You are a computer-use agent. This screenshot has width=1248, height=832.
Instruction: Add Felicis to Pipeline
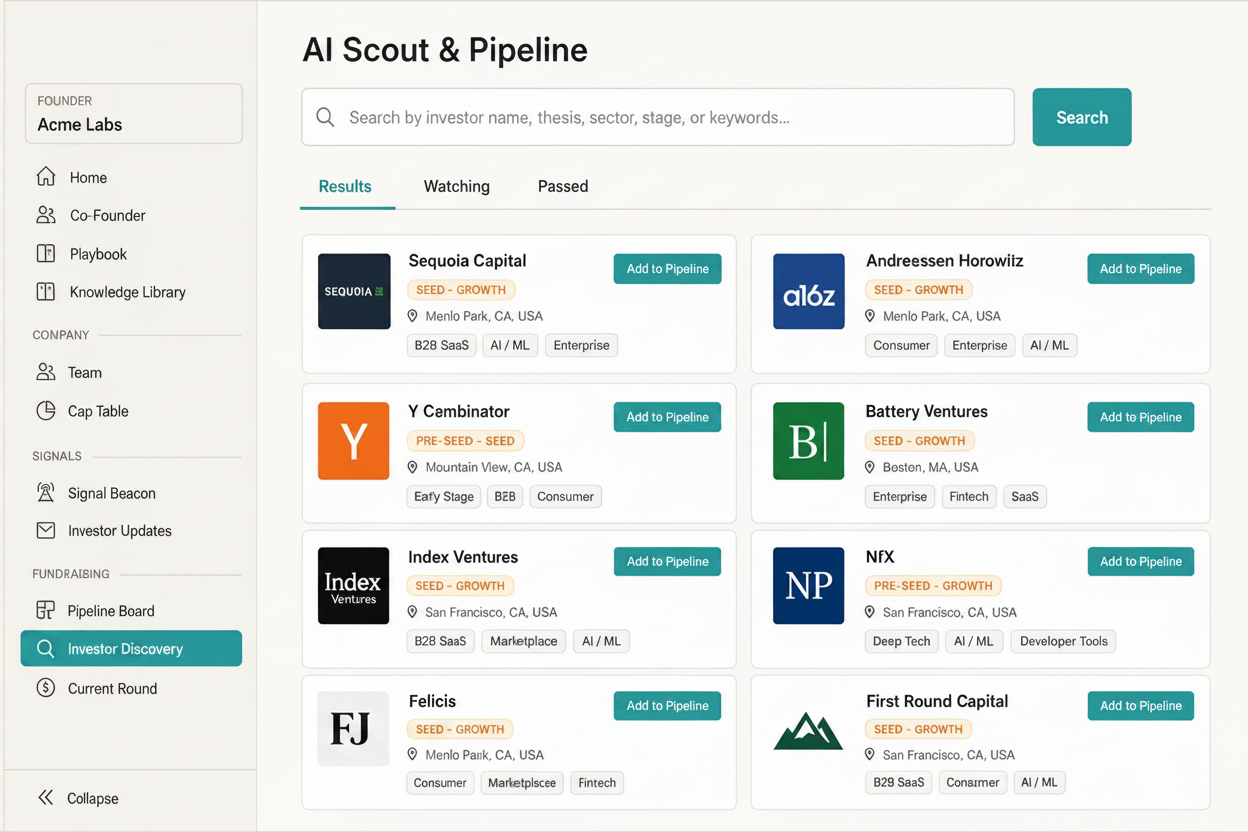point(668,705)
